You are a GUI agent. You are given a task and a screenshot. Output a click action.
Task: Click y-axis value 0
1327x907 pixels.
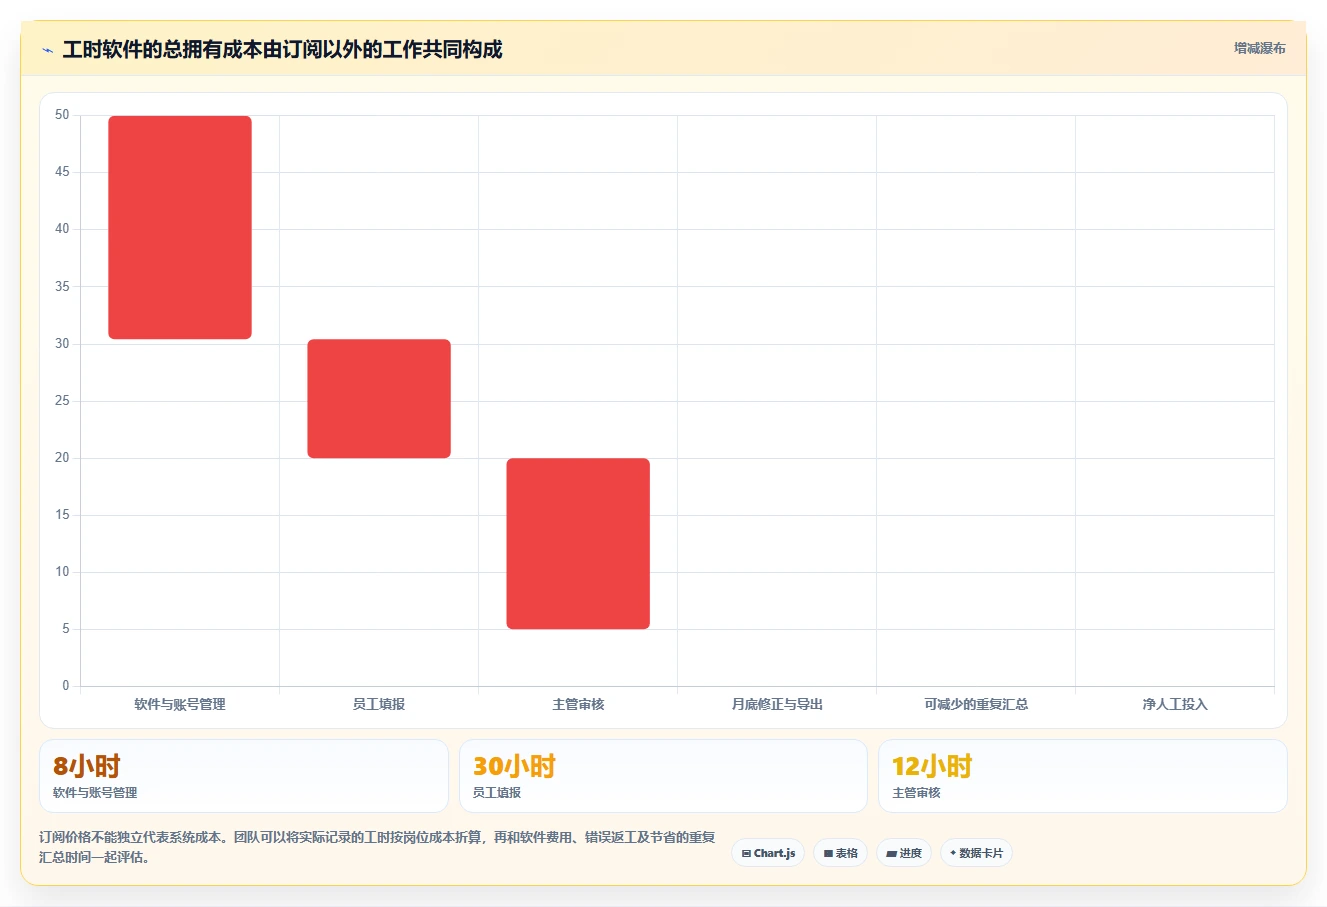click(x=66, y=686)
